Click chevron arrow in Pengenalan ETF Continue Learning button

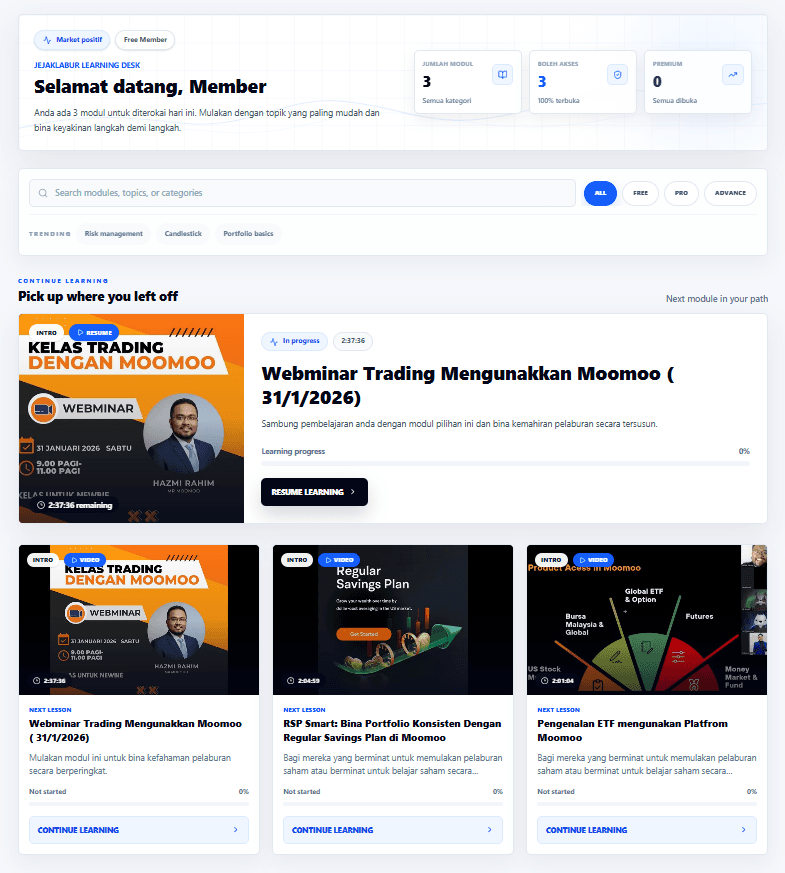[743, 830]
